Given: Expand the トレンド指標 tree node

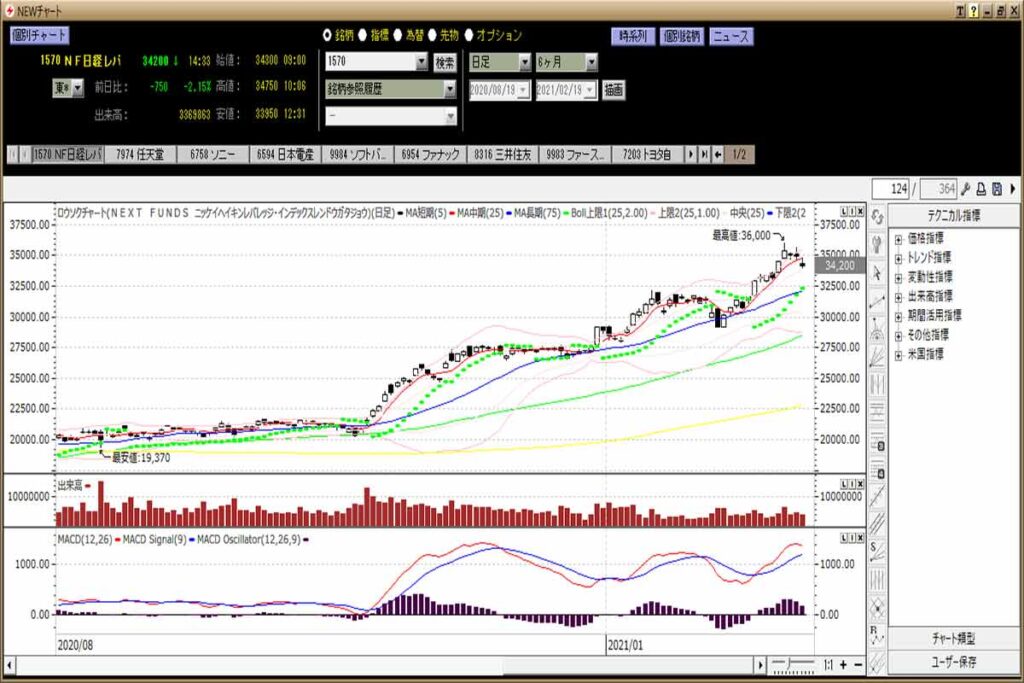Looking at the screenshot, I should coord(898,258).
